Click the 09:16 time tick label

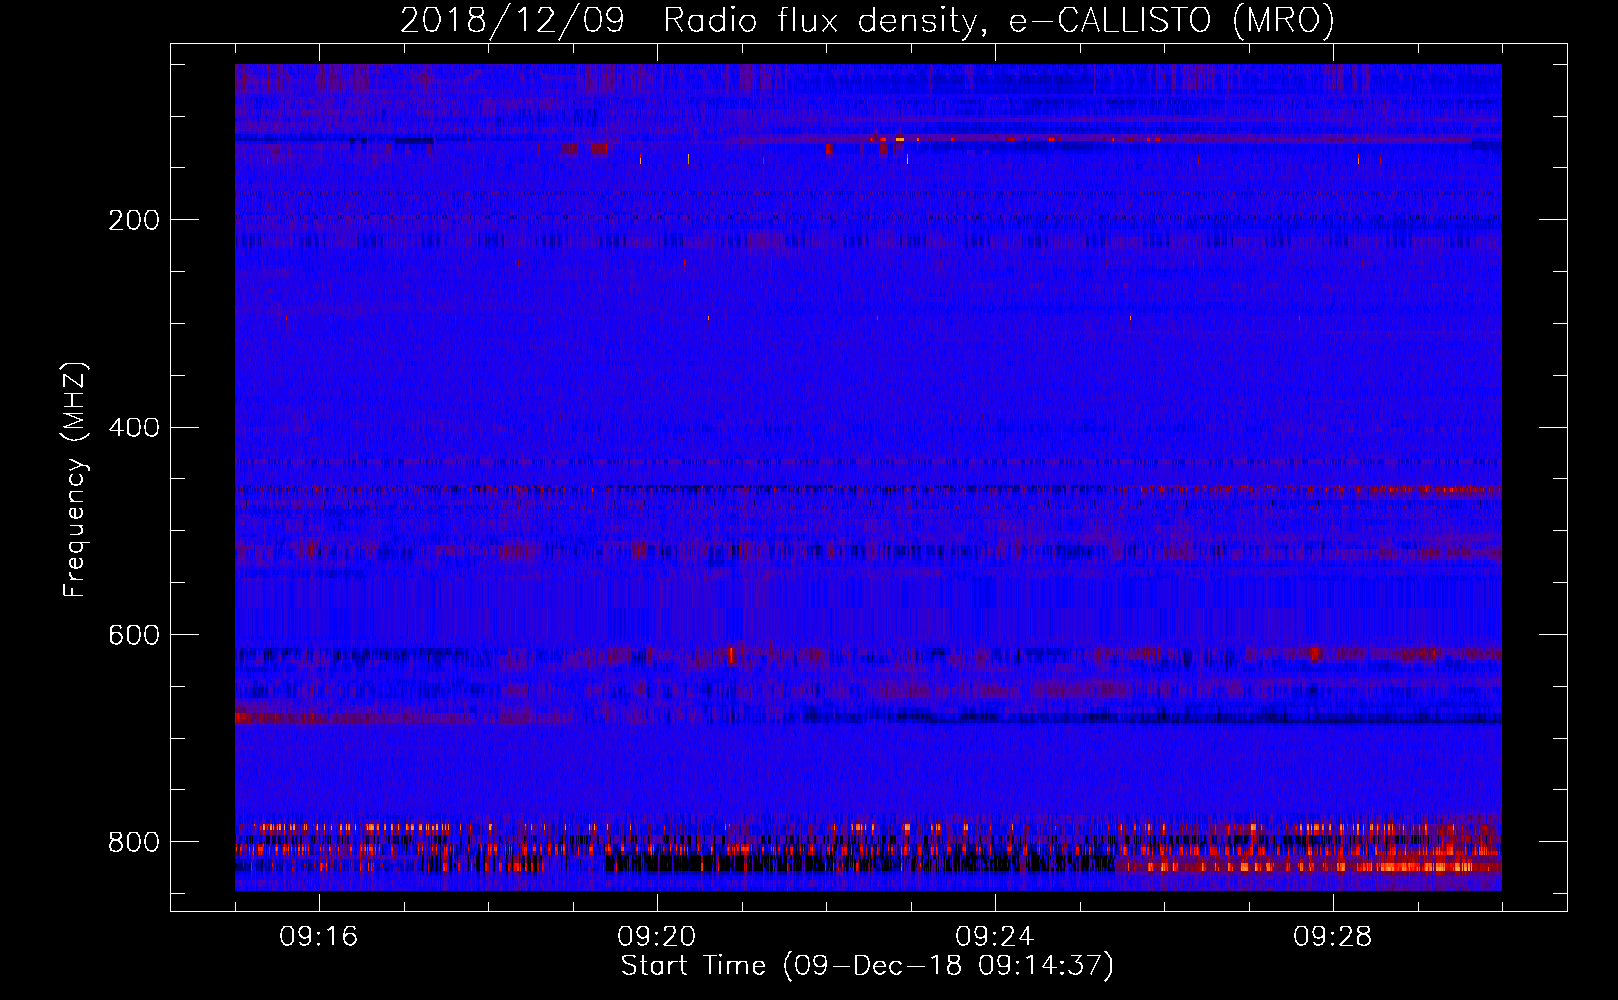(319, 937)
